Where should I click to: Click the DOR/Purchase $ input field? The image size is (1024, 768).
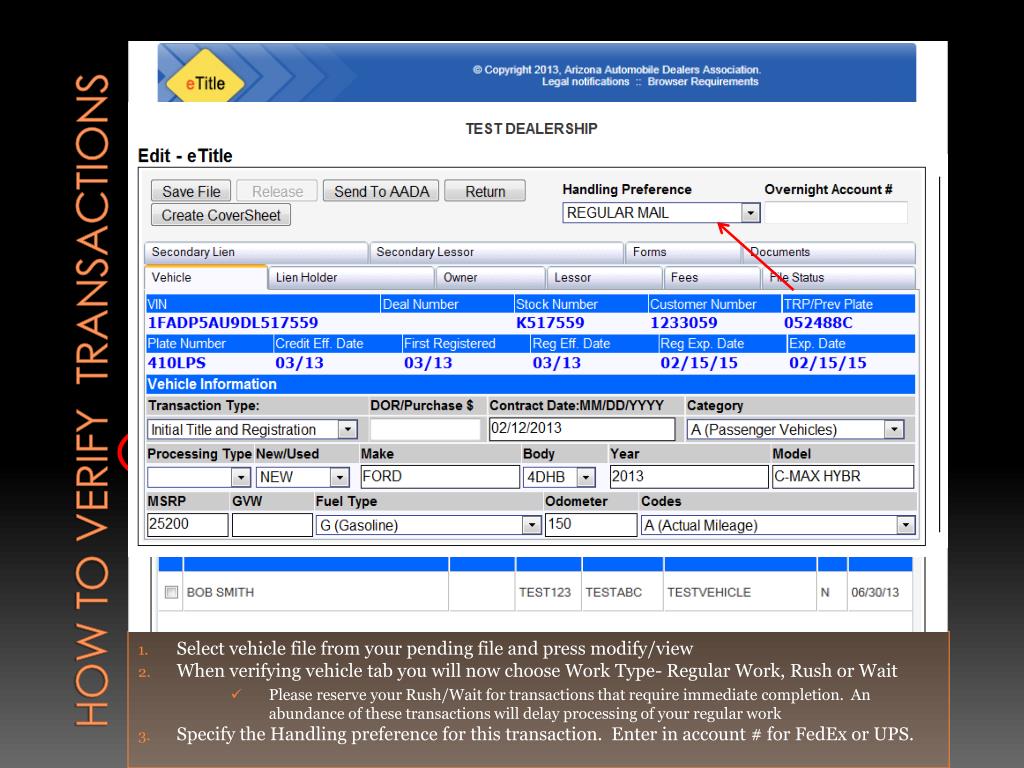click(x=425, y=430)
